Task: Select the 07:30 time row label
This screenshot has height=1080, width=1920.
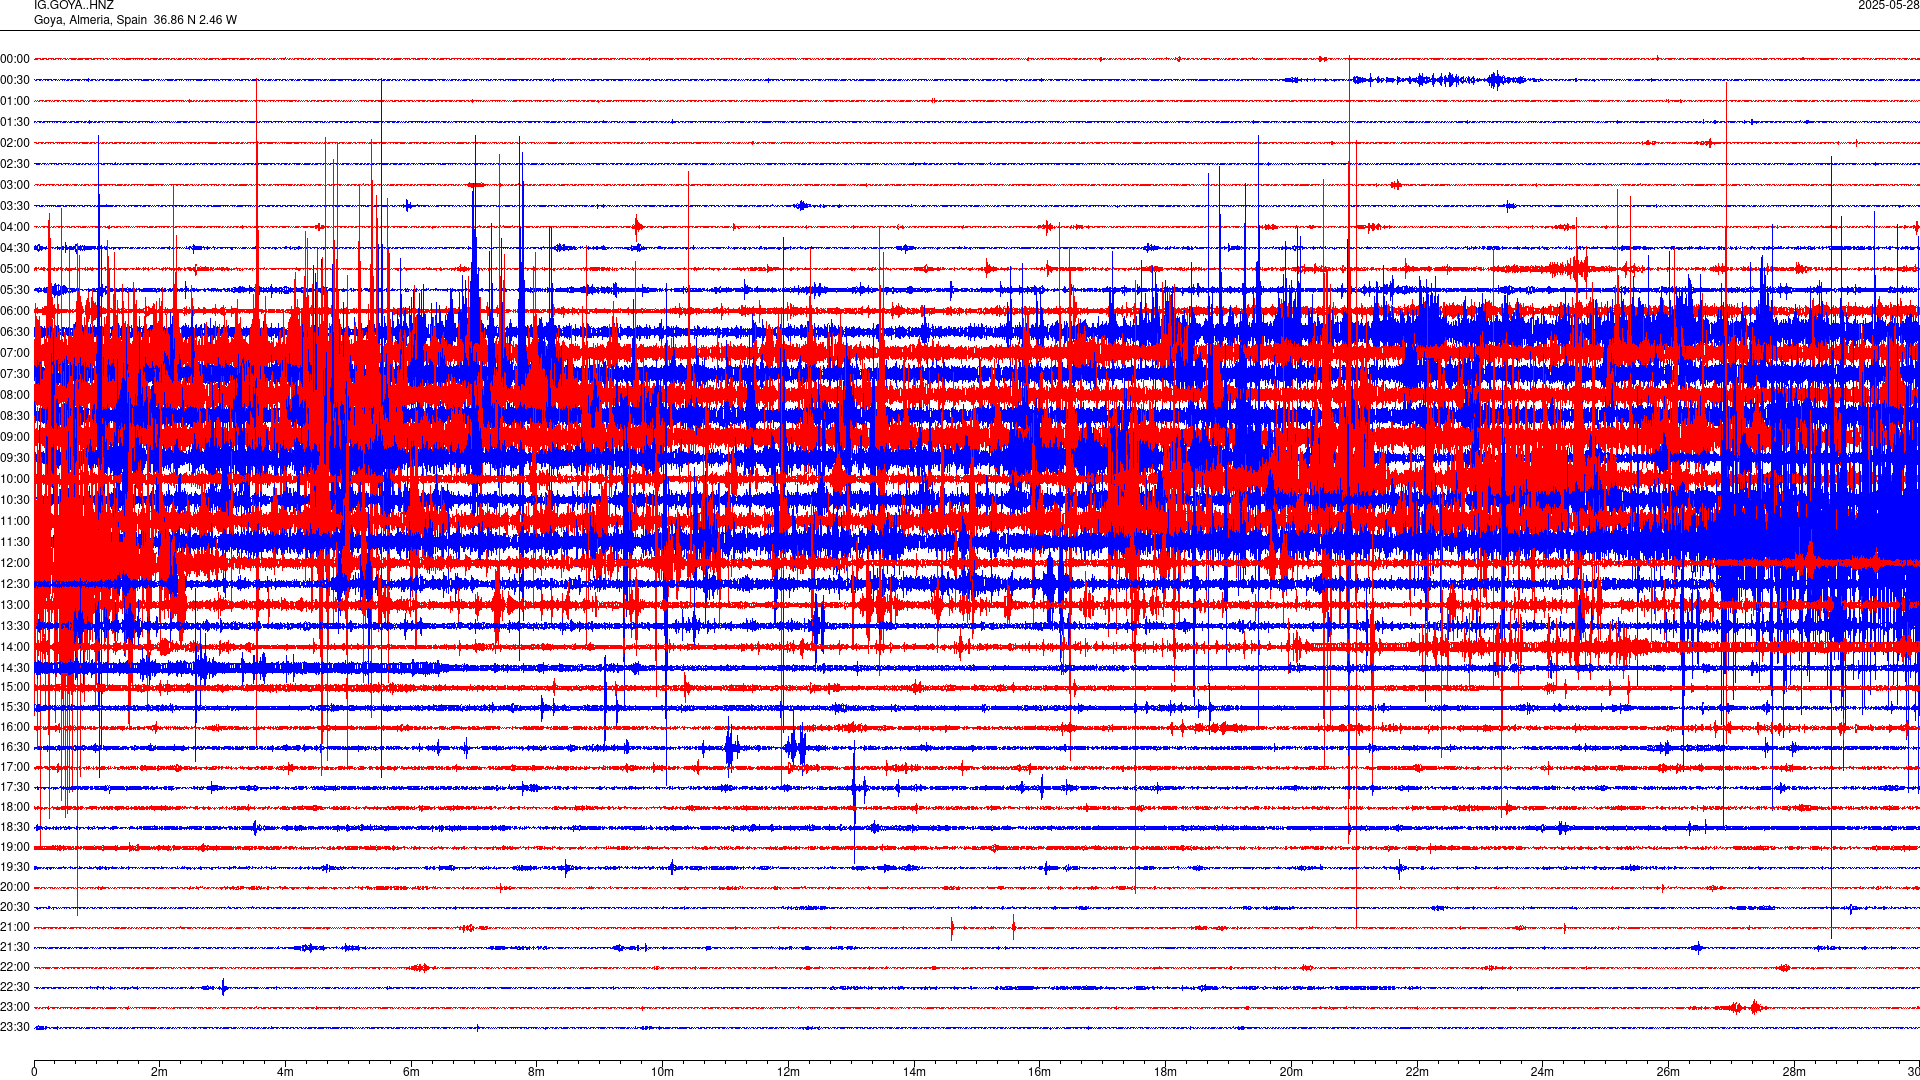Action: pyautogui.click(x=15, y=374)
